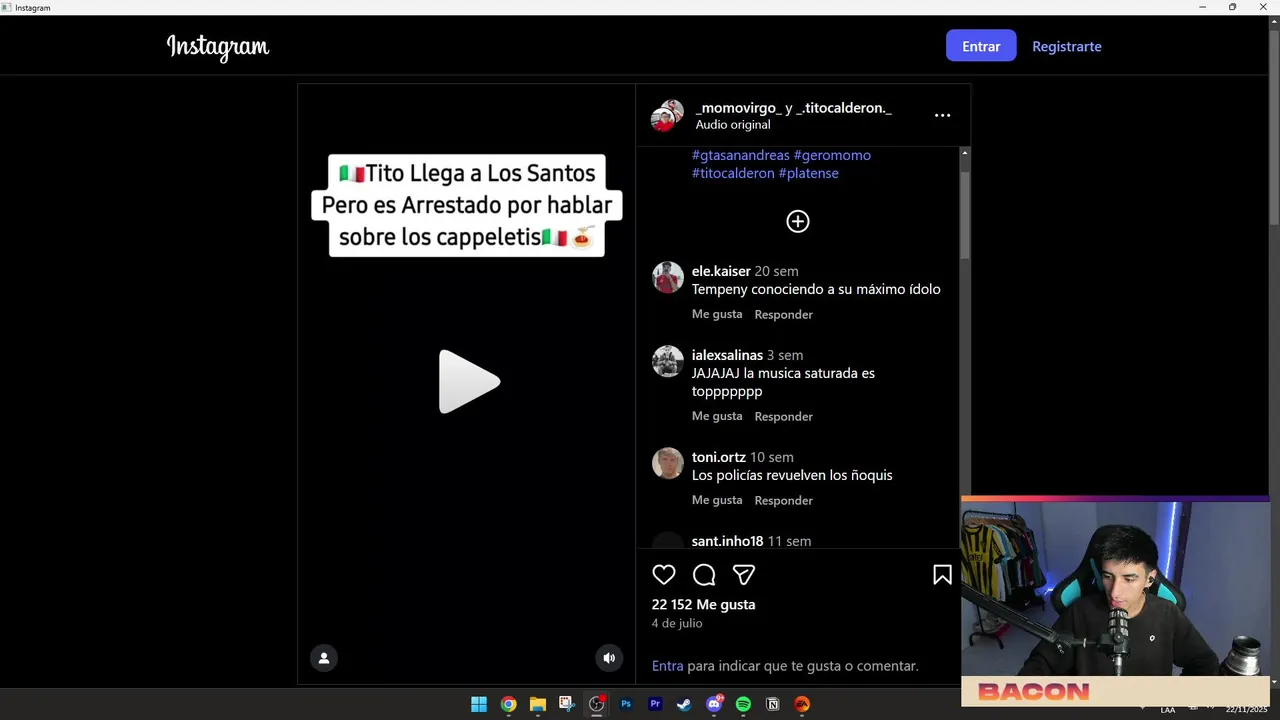Viewport: 1280px width, 720px height.
Task: Click the Instagram logo
Action: pyautogui.click(x=218, y=47)
